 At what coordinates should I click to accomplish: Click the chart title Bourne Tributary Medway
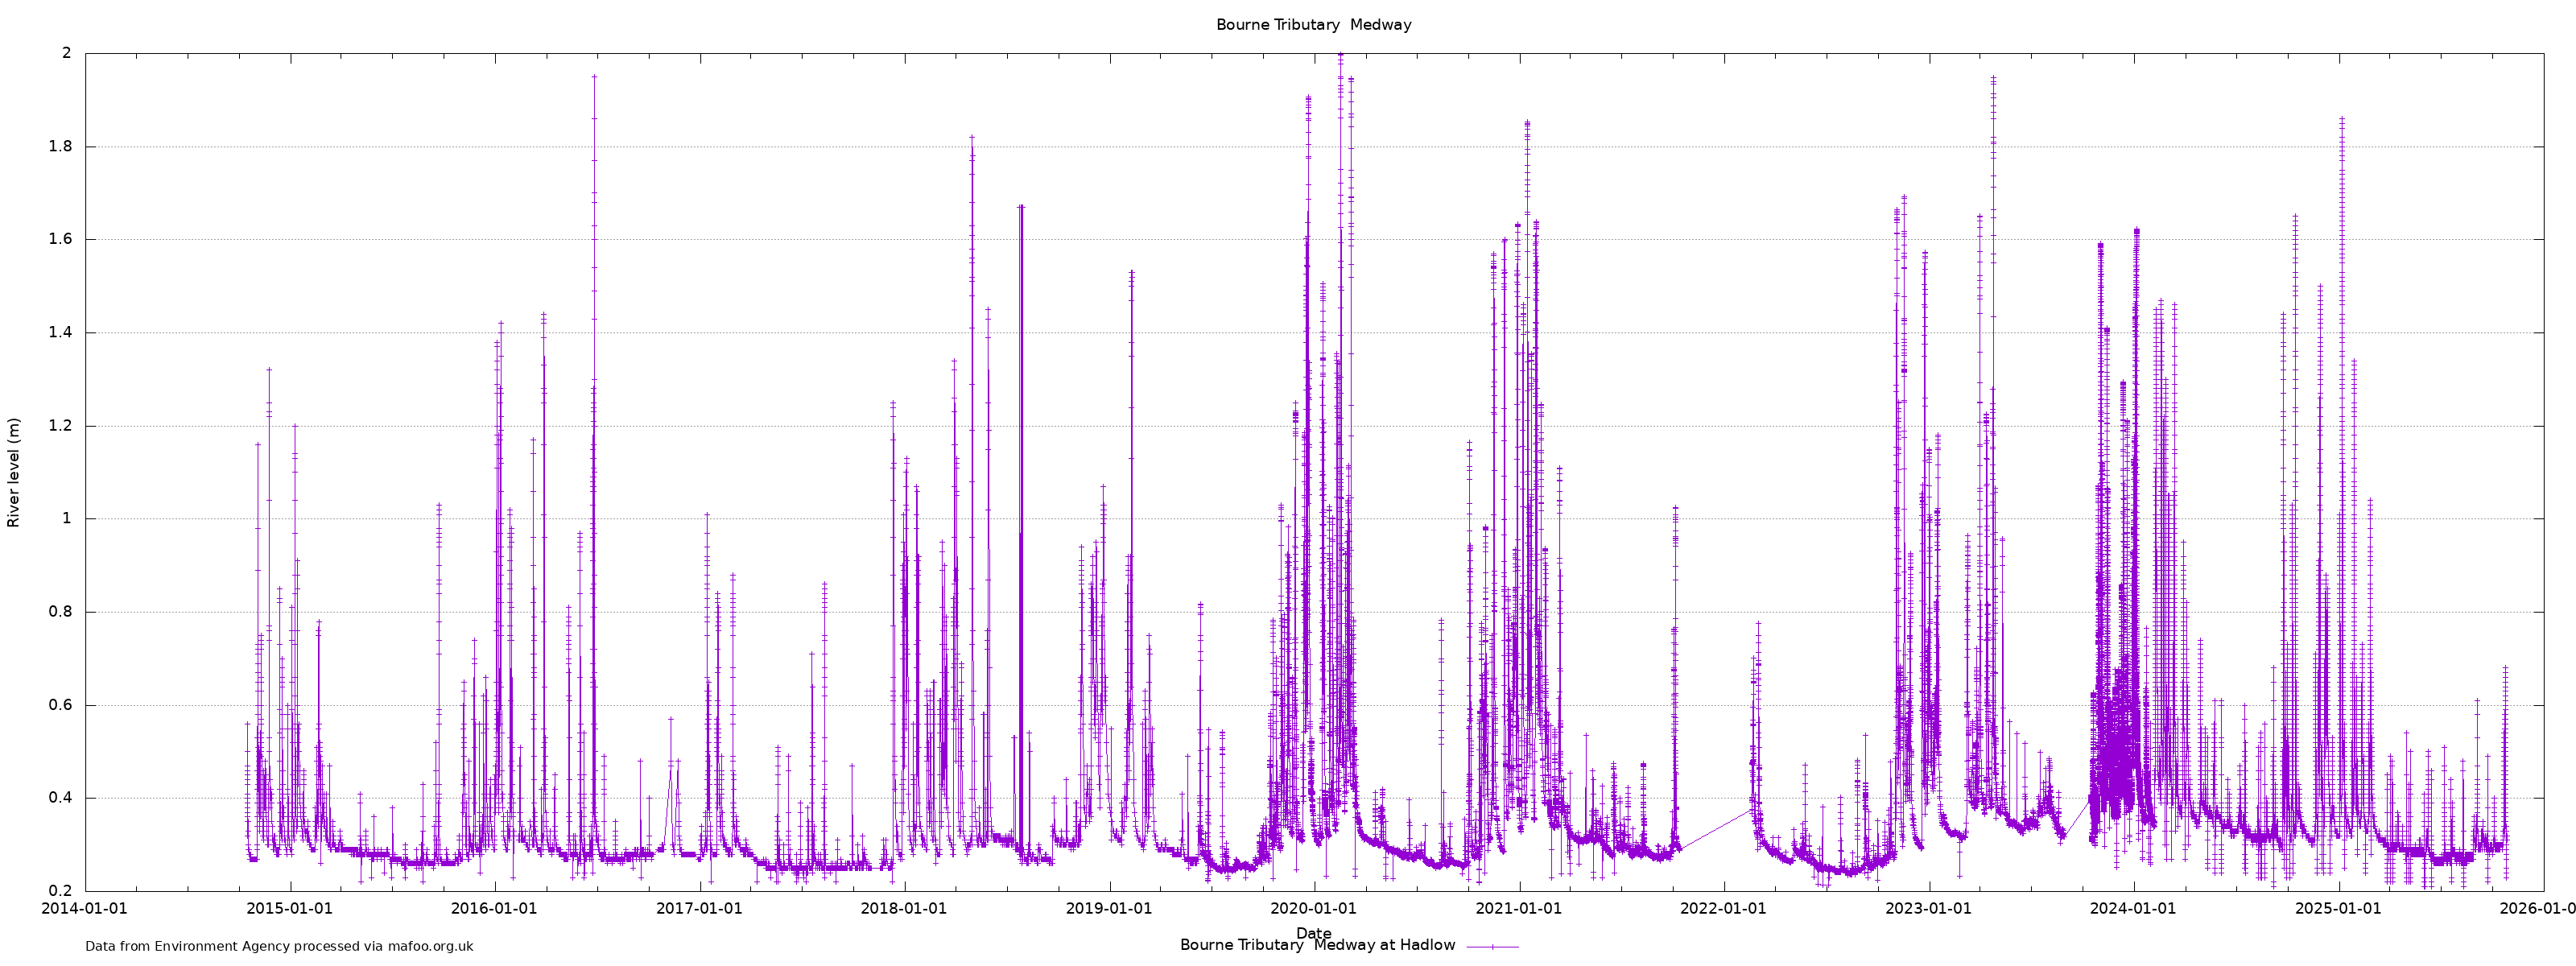[1313, 25]
